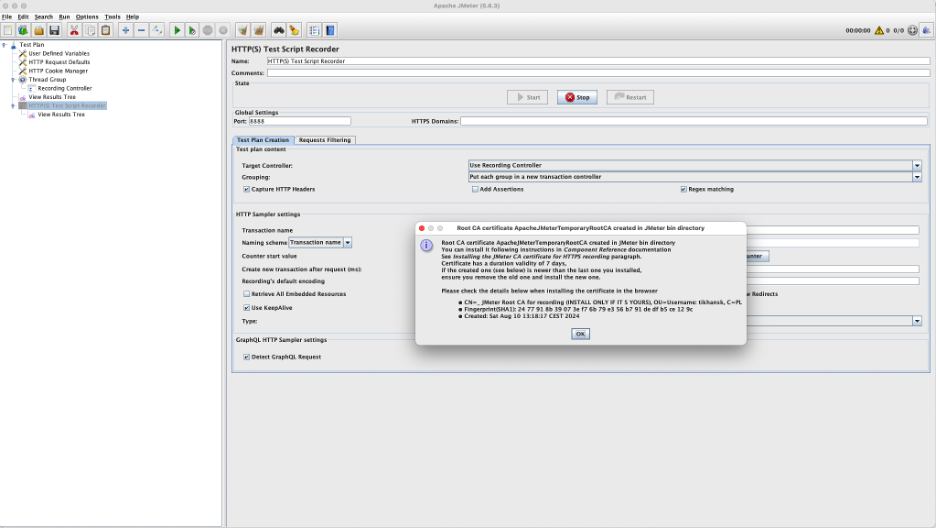The height and width of the screenshot is (528, 936).
Task: Click the yellow warning triangle log icon
Action: (879, 30)
